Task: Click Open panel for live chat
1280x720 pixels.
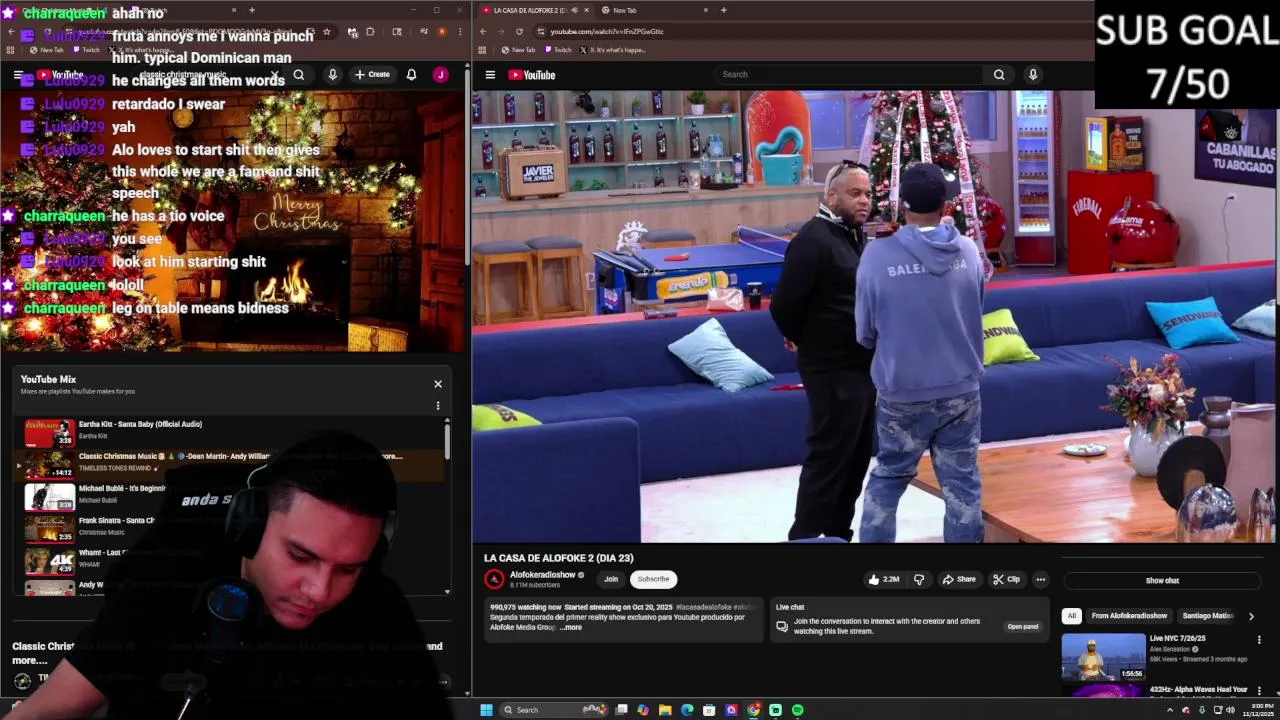Action: click(x=1022, y=627)
